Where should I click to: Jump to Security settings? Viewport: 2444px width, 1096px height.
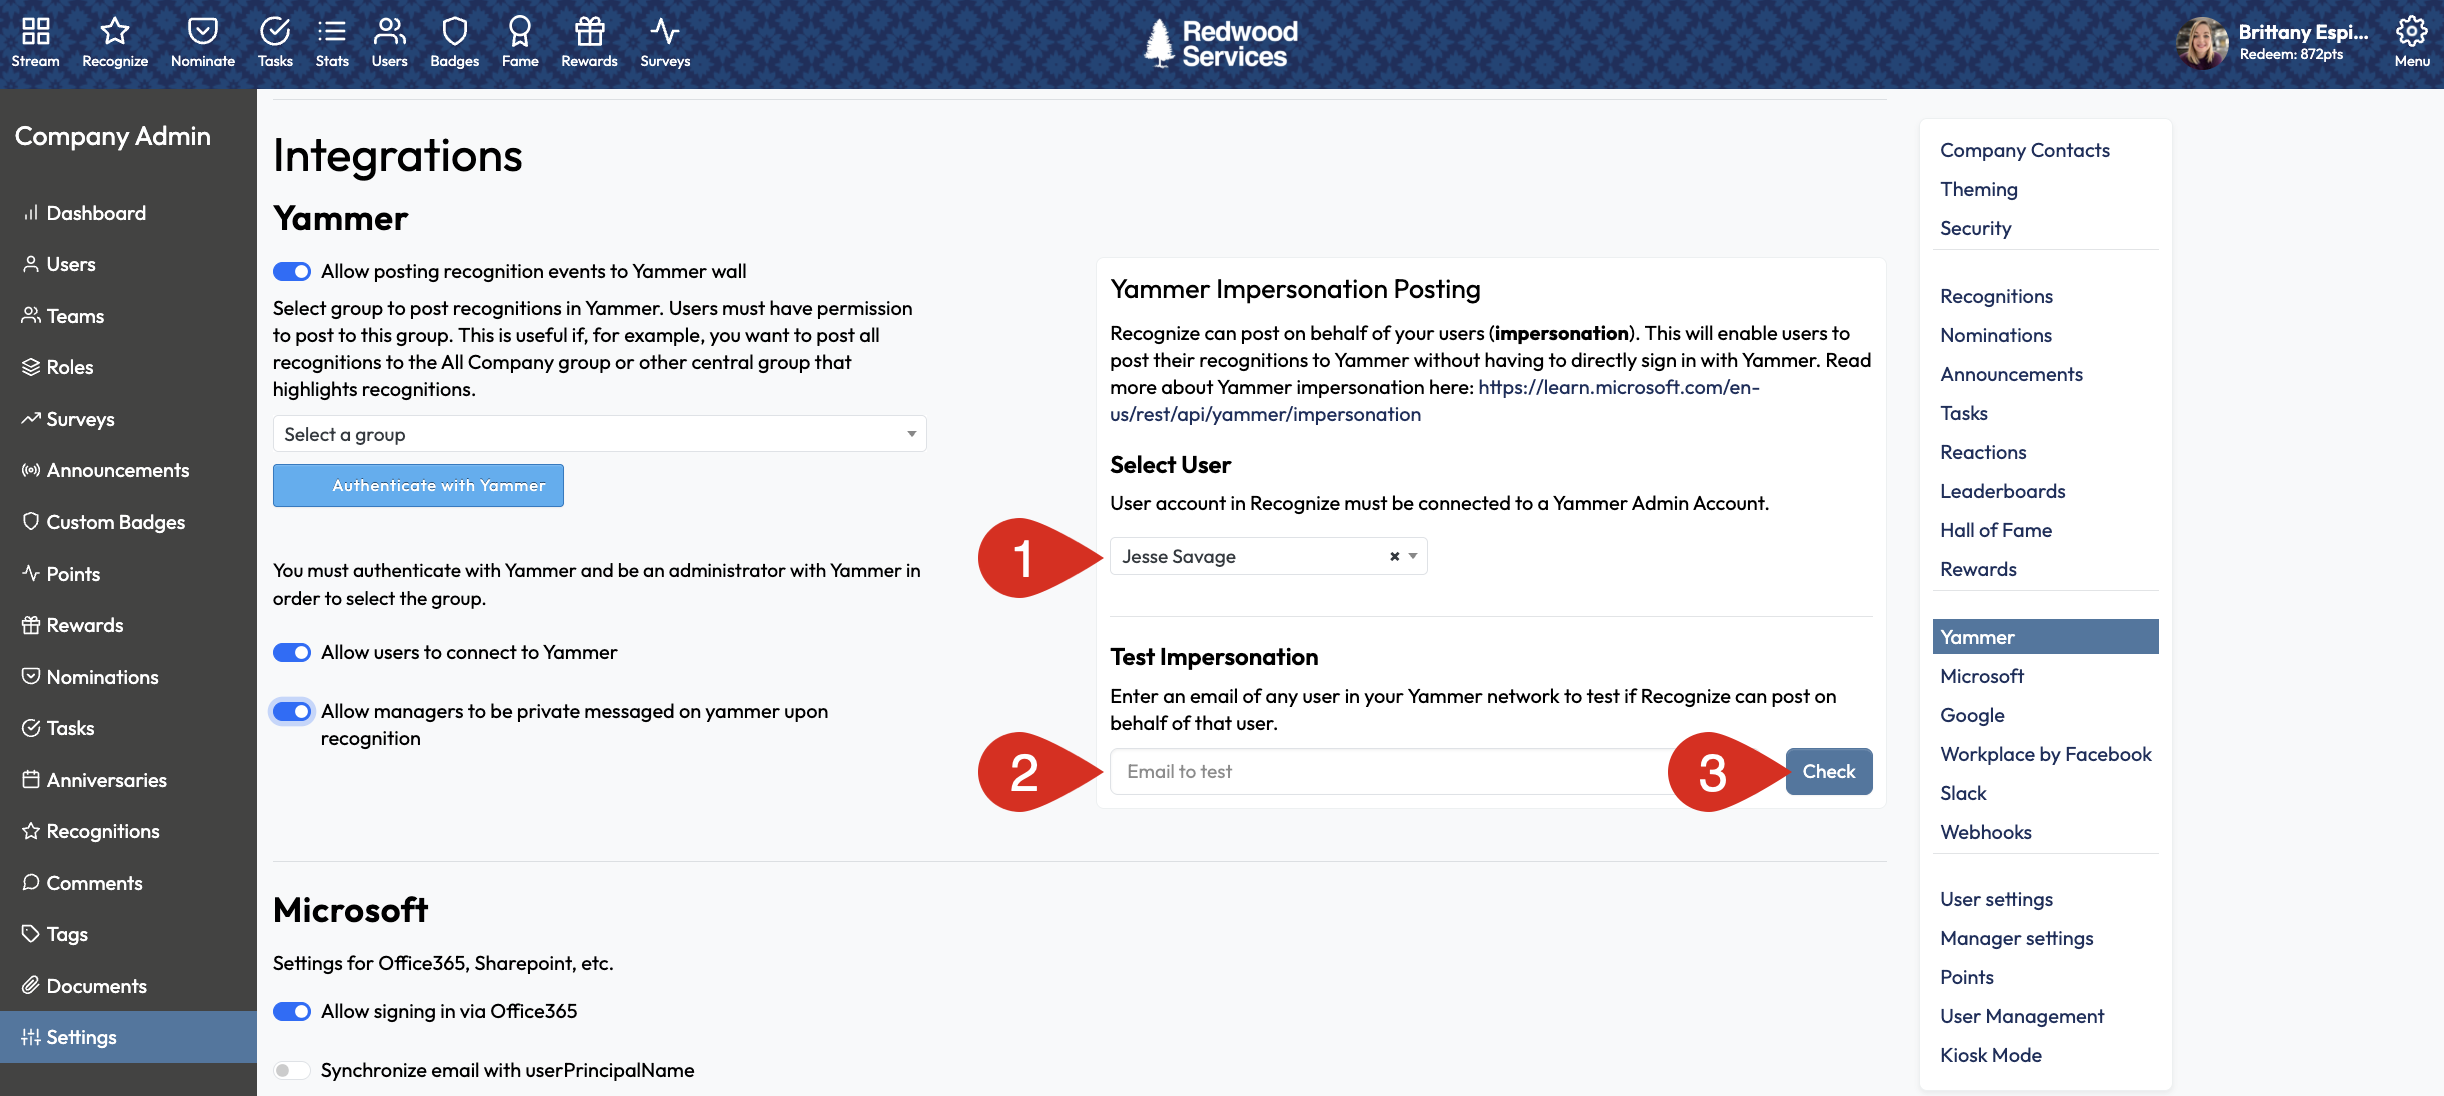(x=1976, y=228)
